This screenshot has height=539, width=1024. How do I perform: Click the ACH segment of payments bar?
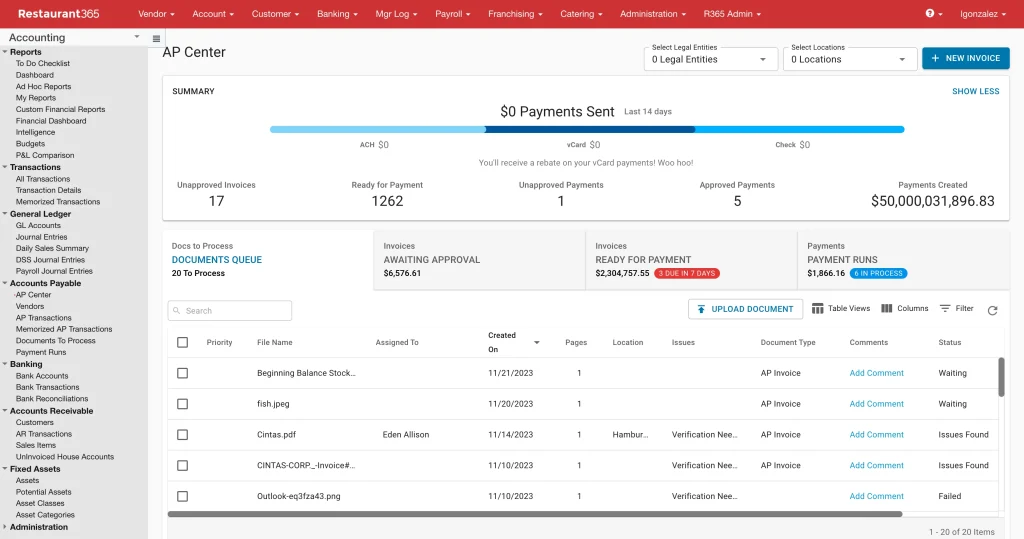click(377, 130)
